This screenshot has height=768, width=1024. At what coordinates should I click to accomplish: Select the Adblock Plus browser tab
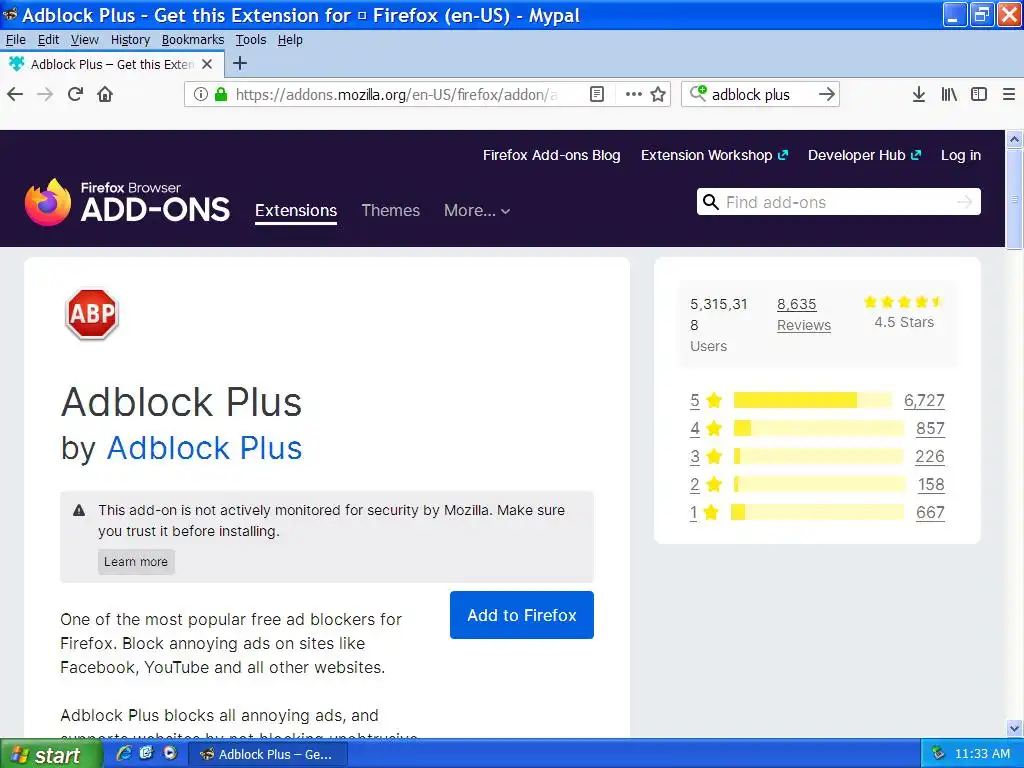[x=112, y=64]
